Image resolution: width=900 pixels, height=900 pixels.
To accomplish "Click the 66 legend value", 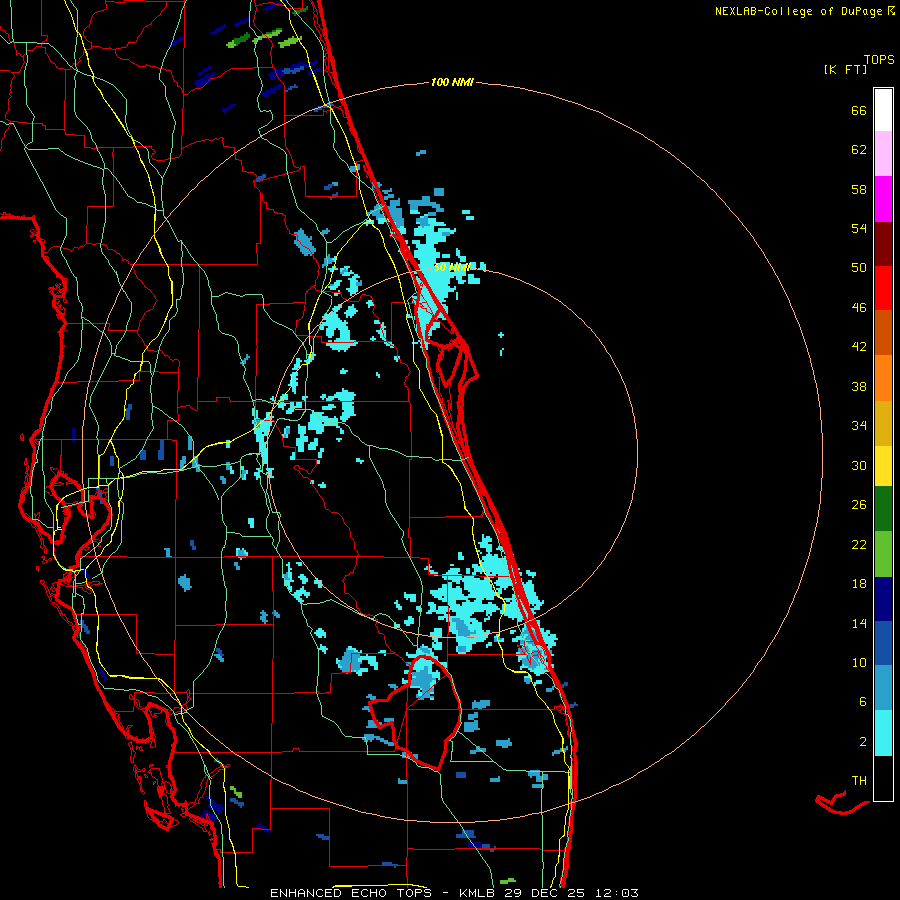I will pos(859,111).
